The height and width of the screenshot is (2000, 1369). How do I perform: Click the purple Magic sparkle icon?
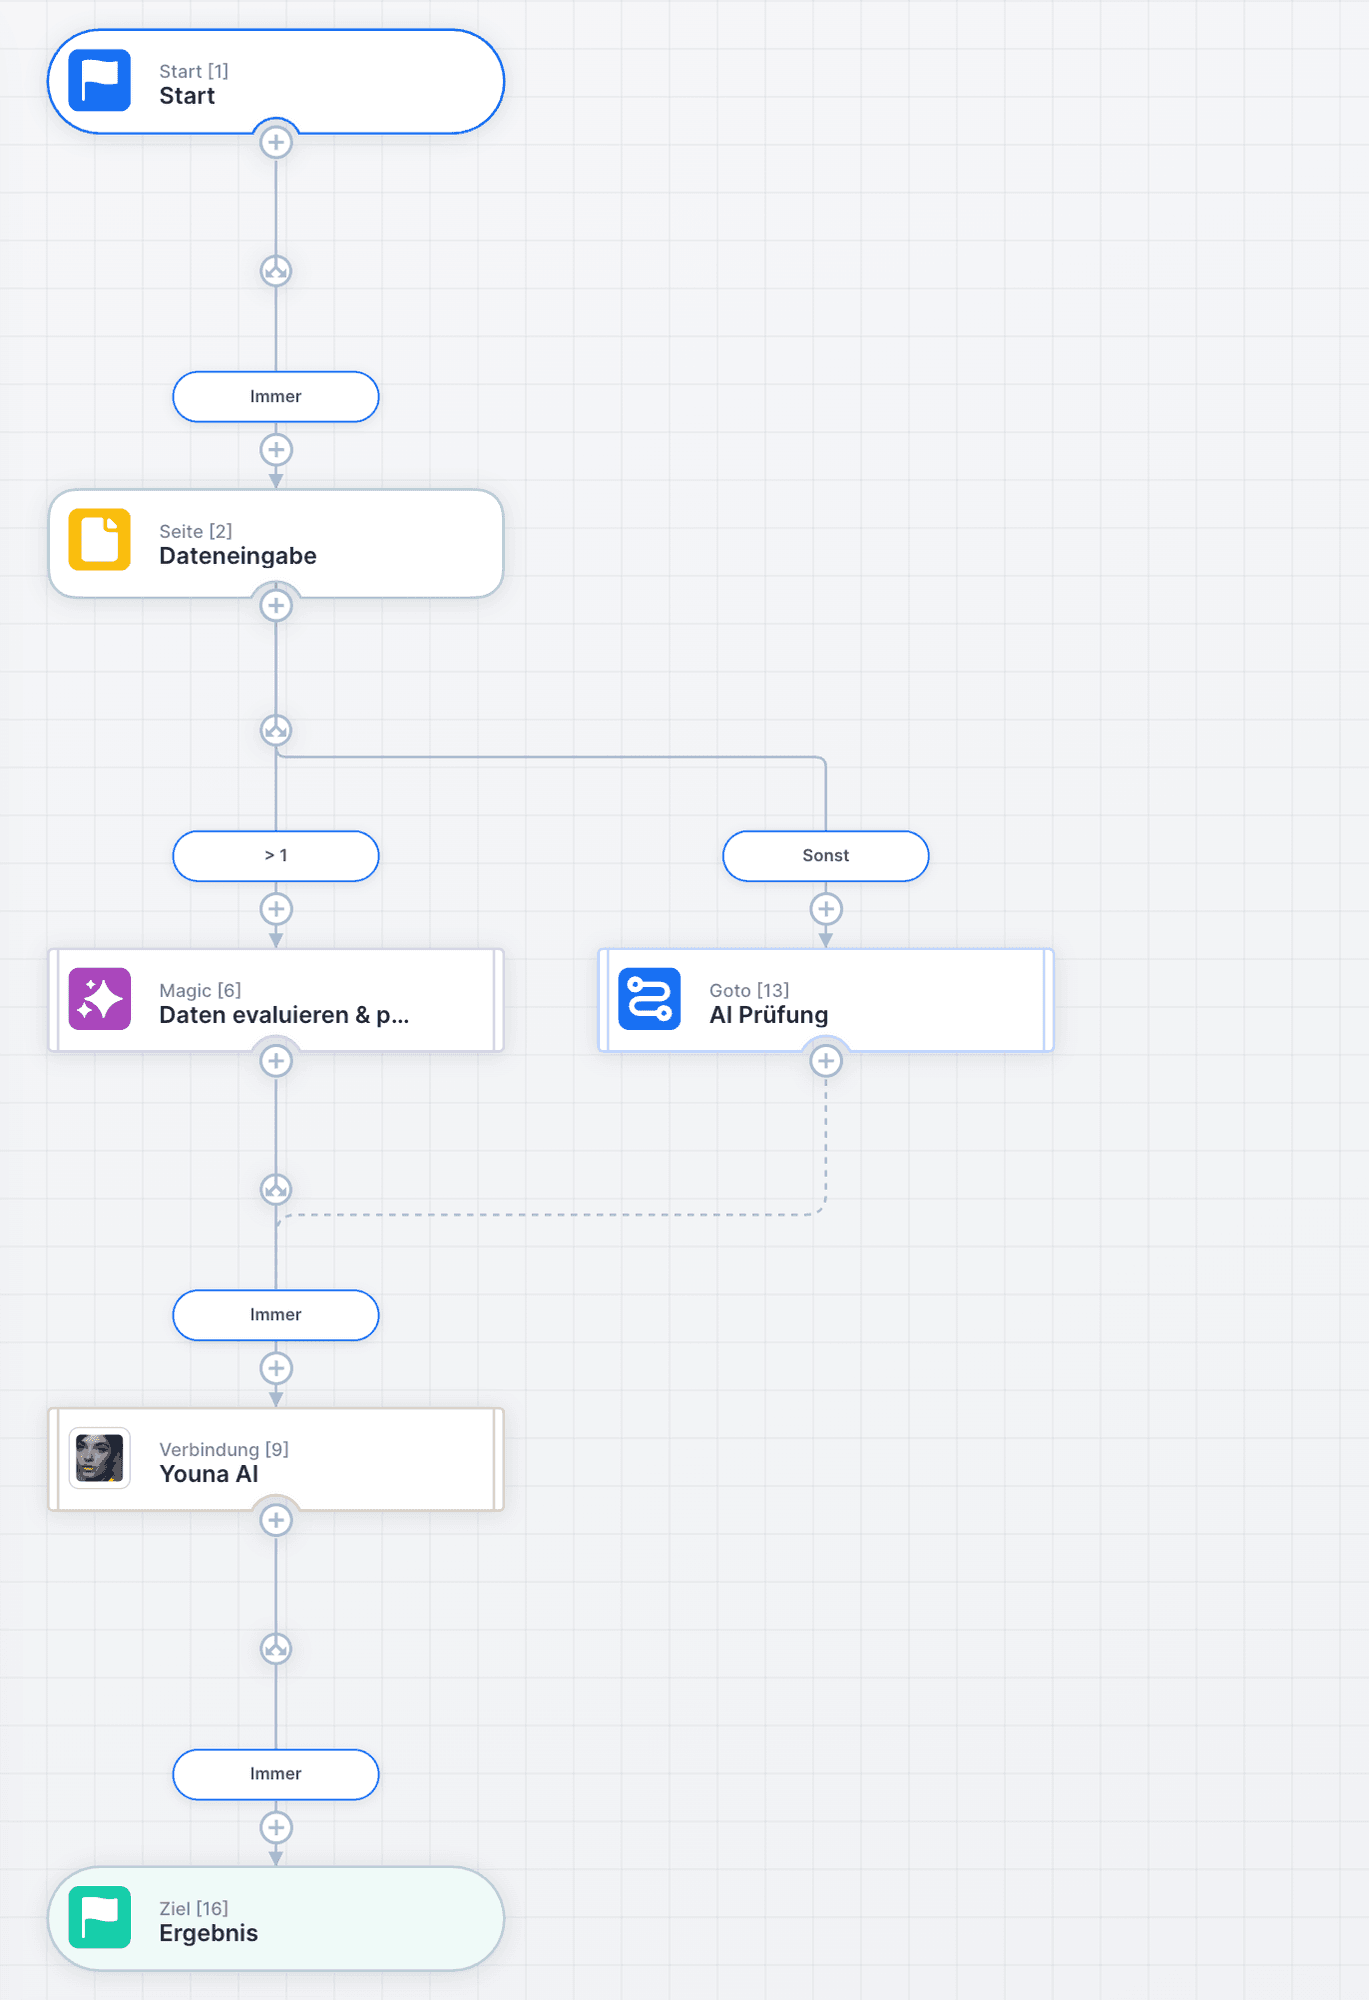[x=99, y=999]
